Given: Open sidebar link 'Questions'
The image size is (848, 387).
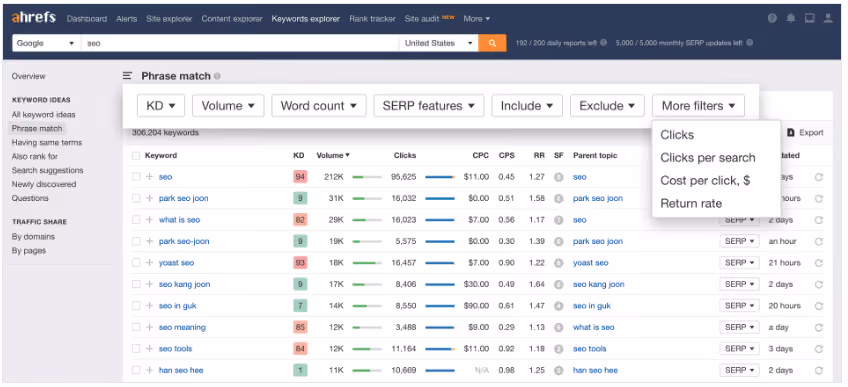Looking at the screenshot, I should coord(30,198).
